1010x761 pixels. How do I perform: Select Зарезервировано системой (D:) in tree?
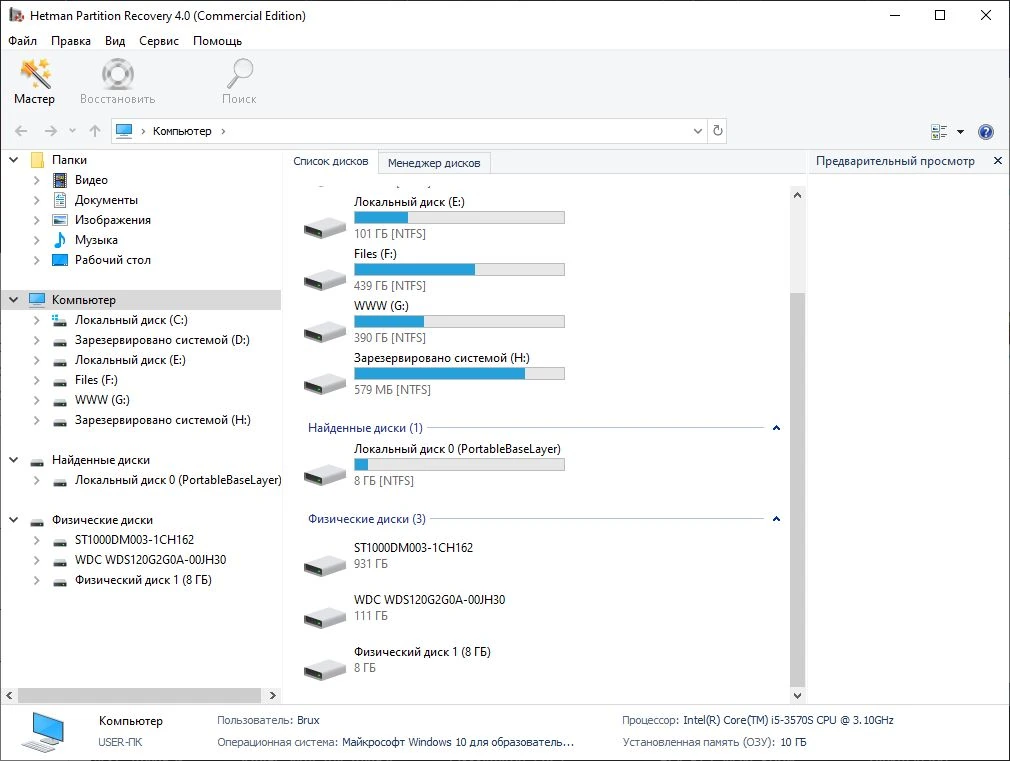coord(162,340)
